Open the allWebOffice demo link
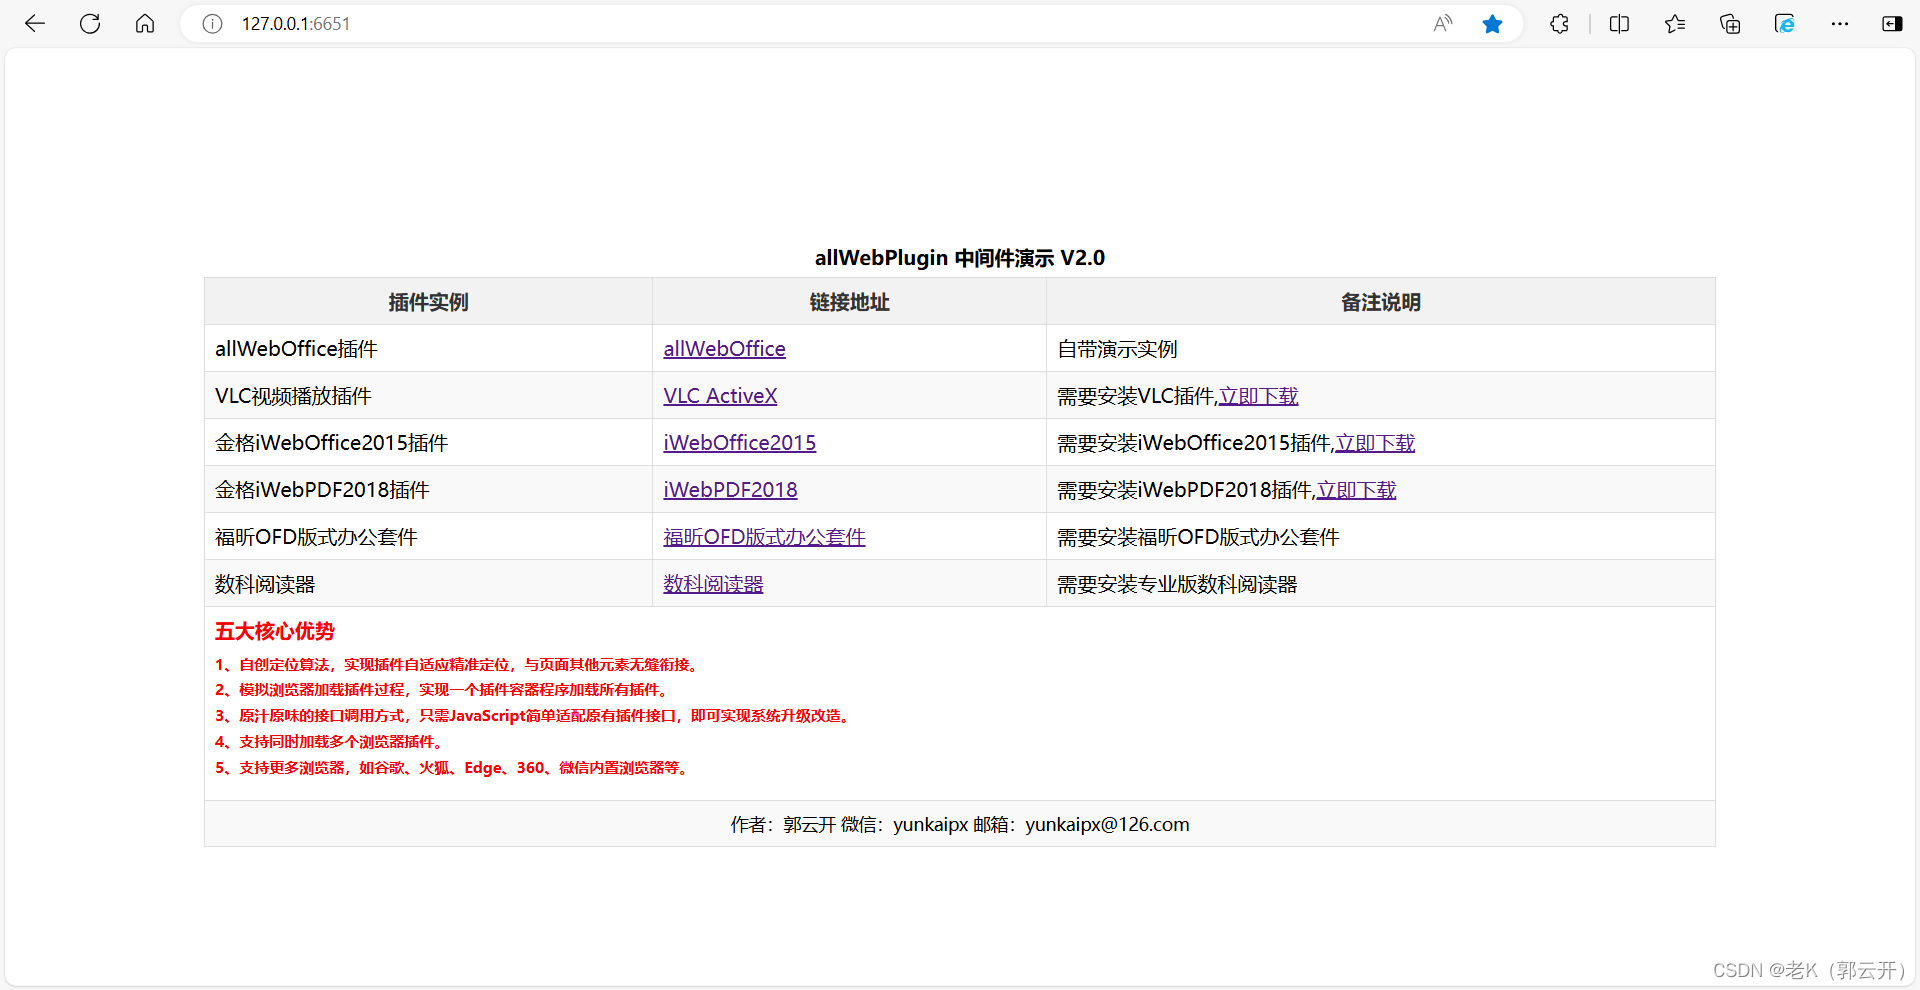The image size is (1920, 990). click(x=724, y=348)
